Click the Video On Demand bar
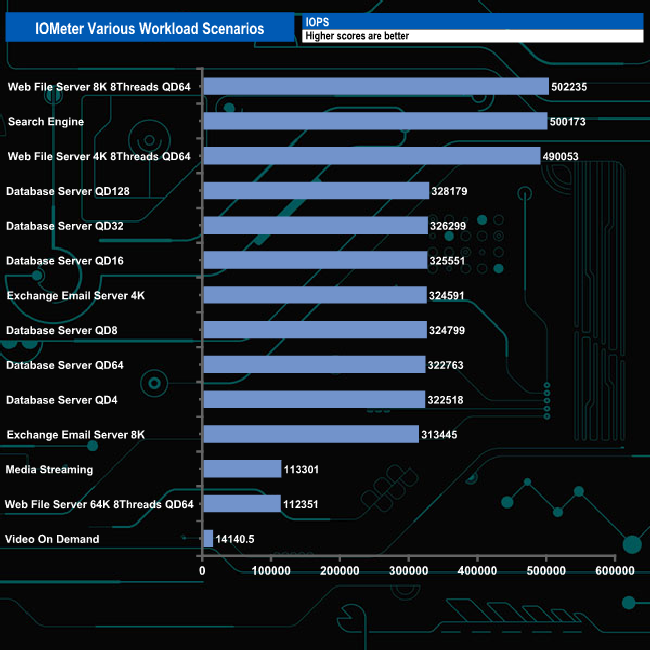The height and width of the screenshot is (650, 650). 207,539
